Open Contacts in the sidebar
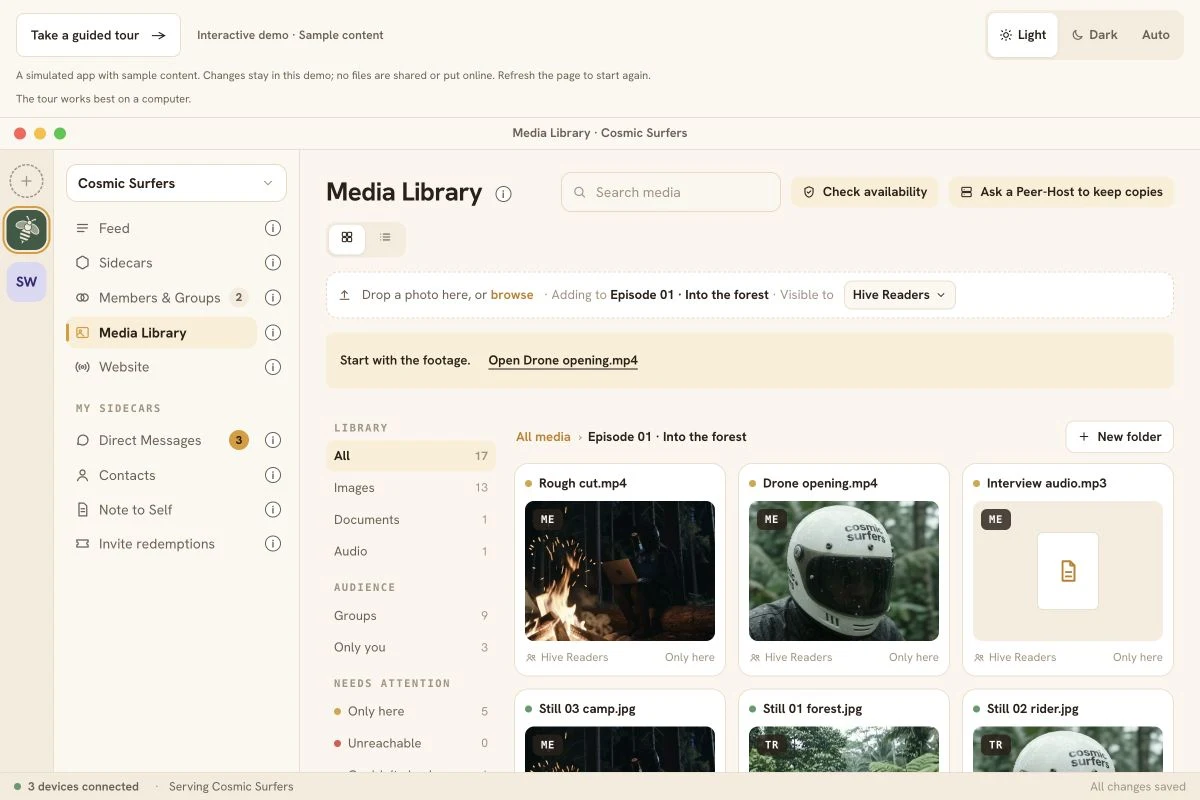Viewport: 1200px width, 800px height. (x=161, y=475)
